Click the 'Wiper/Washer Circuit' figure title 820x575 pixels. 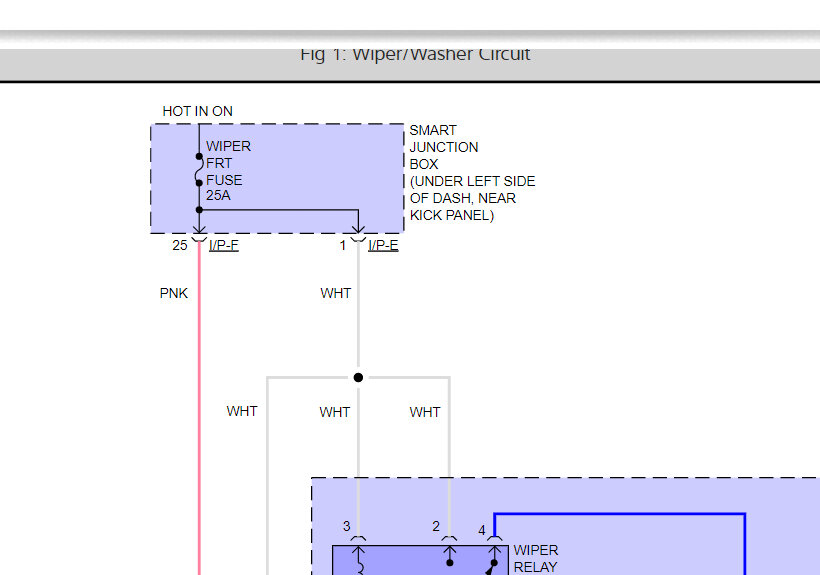pos(415,54)
